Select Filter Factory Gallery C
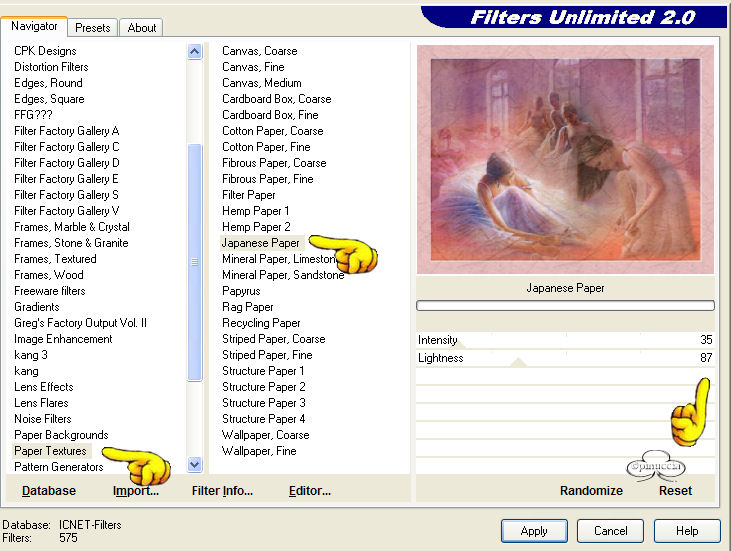 point(67,147)
